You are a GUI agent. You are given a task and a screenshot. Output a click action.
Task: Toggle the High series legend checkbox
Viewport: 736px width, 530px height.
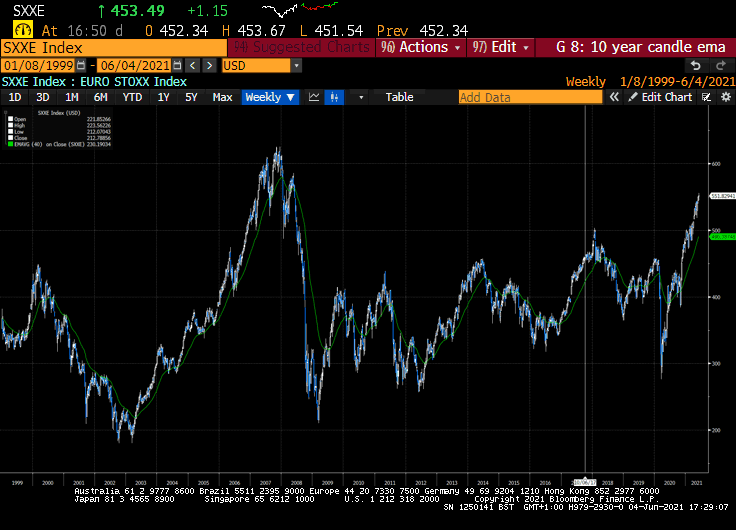click(x=10, y=125)
